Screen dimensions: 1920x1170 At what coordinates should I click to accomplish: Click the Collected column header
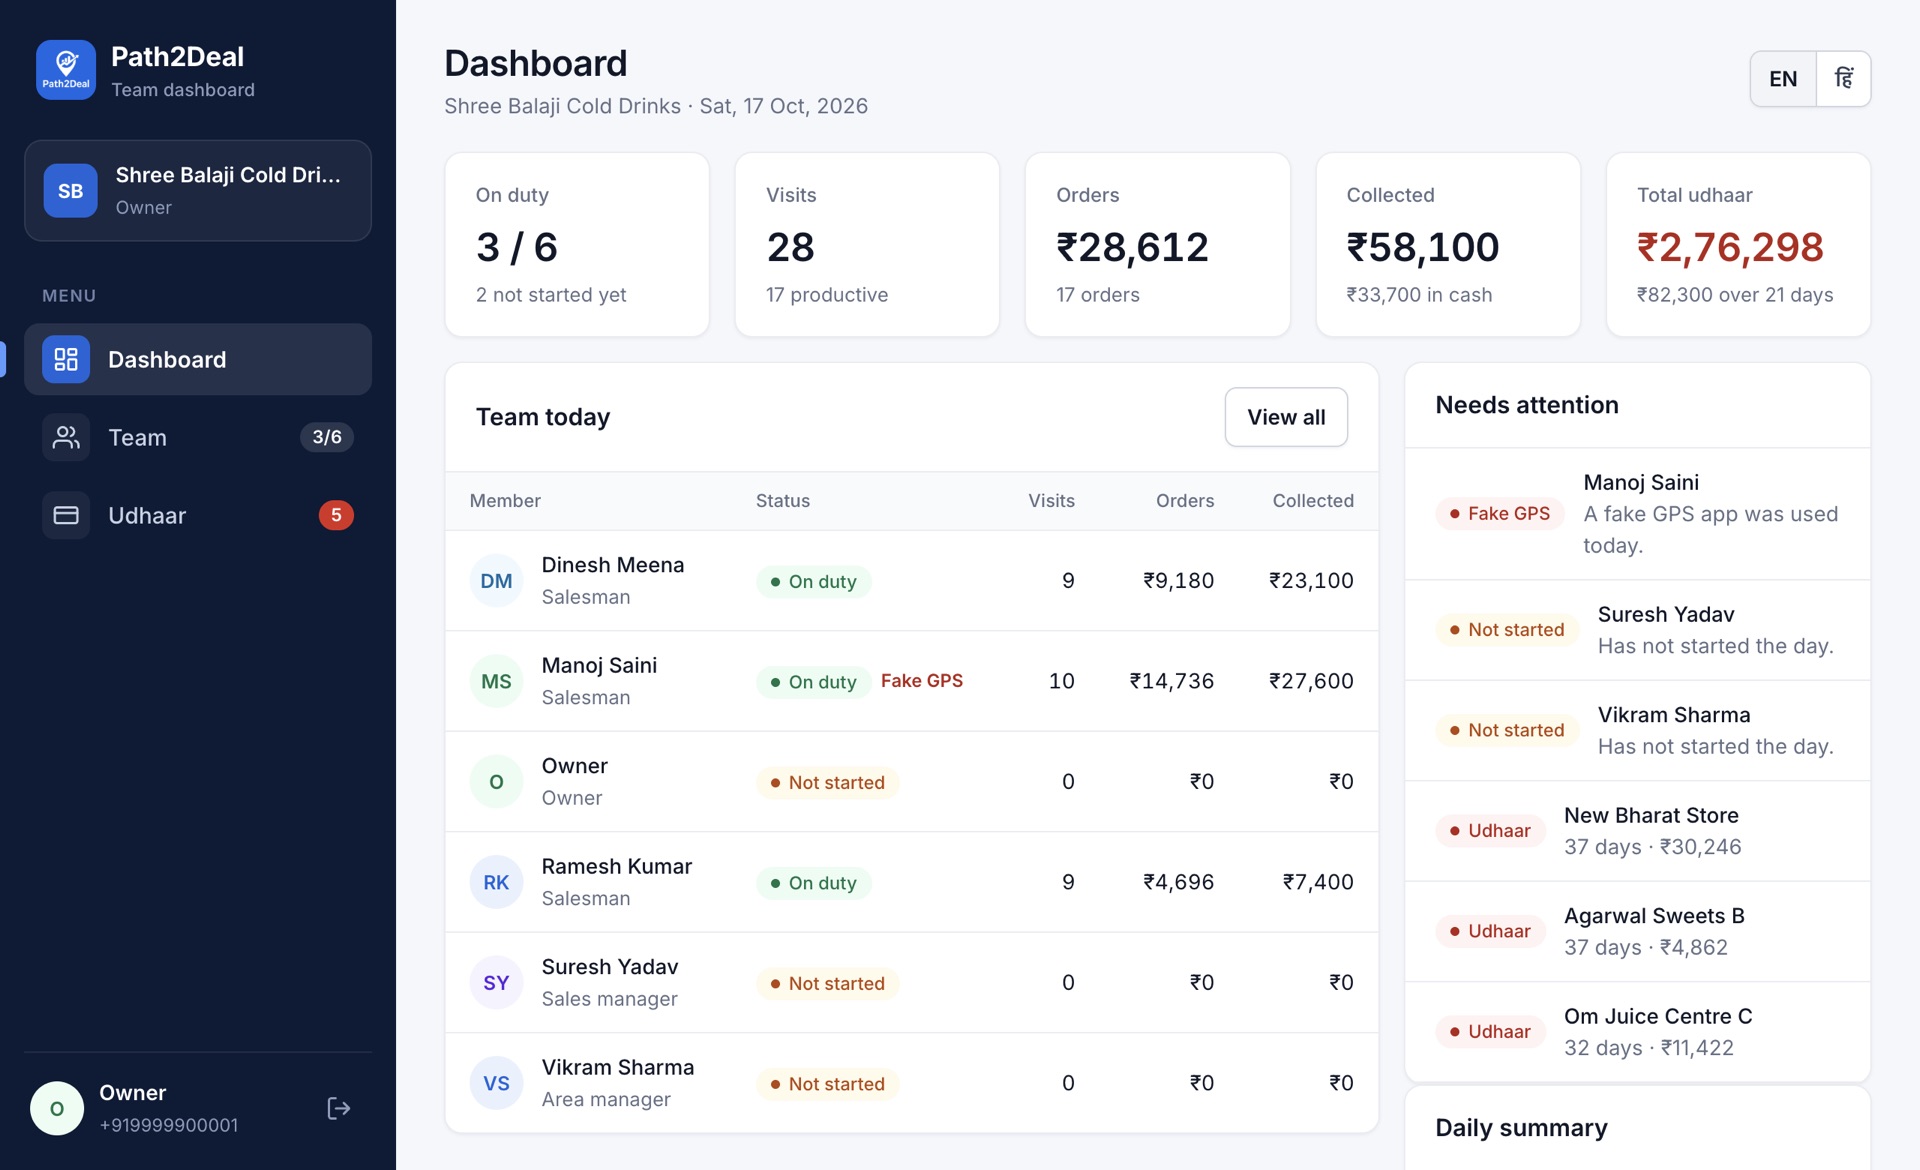(1313, 501)
